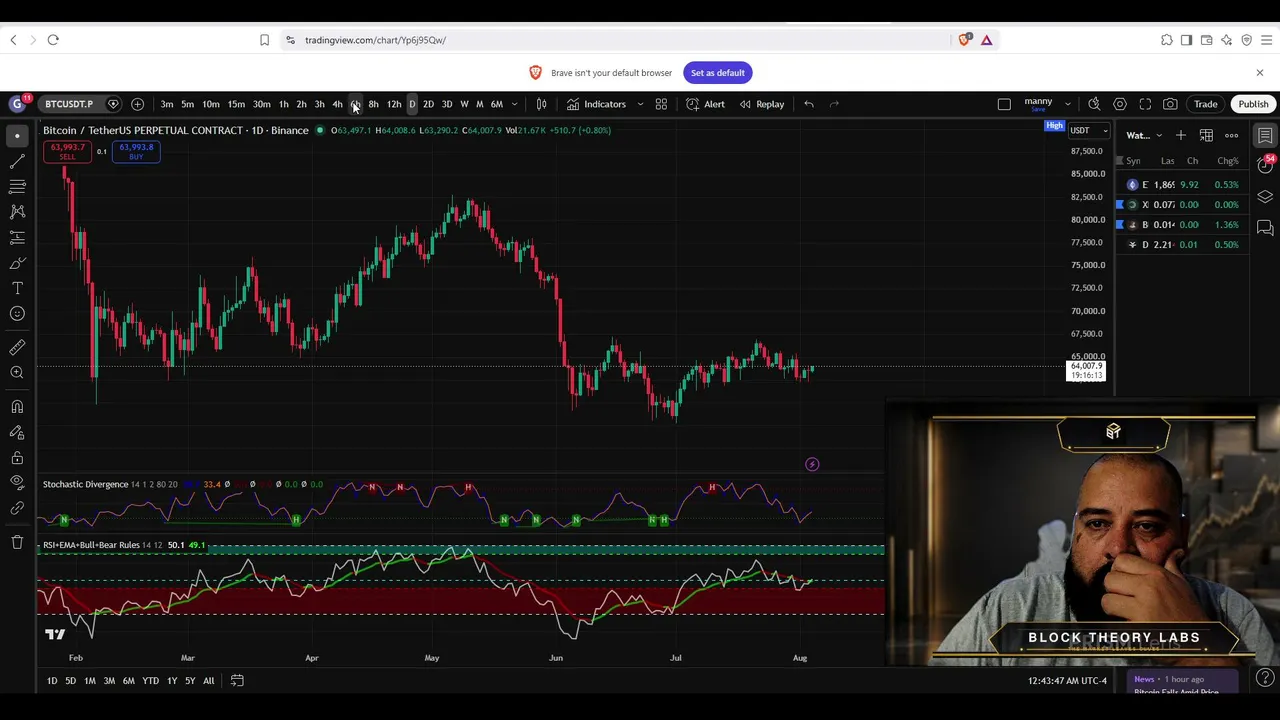
Task: Open the alerts panel with 54 badge
Action: tap(1266, 164)
